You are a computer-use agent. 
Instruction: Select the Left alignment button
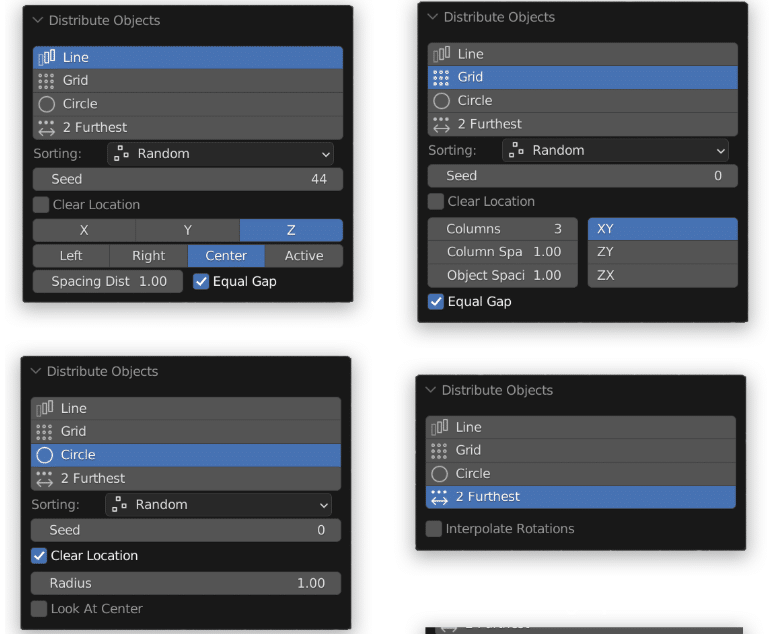coord(71,256)
